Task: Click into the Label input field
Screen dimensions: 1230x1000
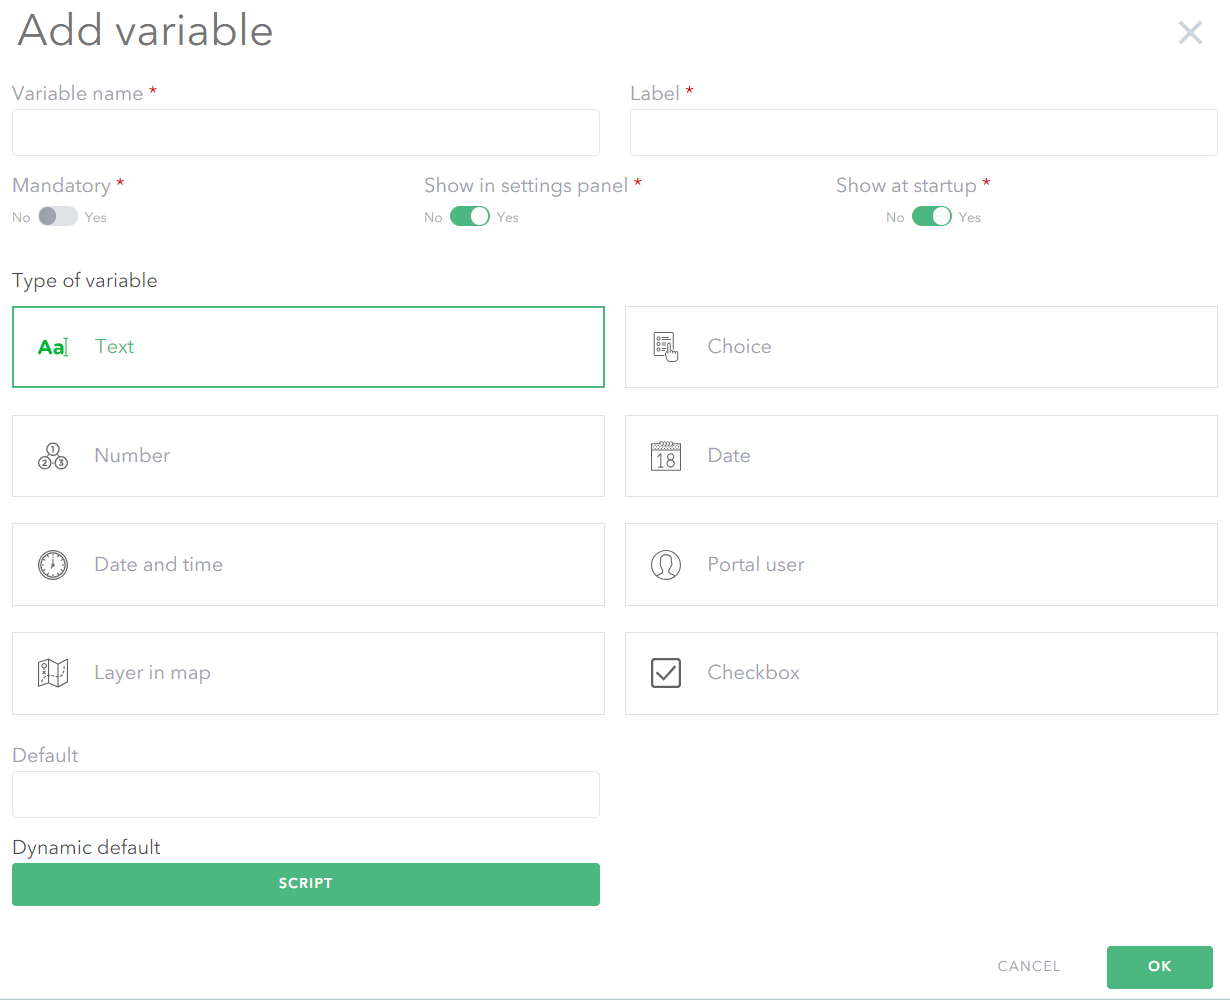Action: tap(924, 133)
